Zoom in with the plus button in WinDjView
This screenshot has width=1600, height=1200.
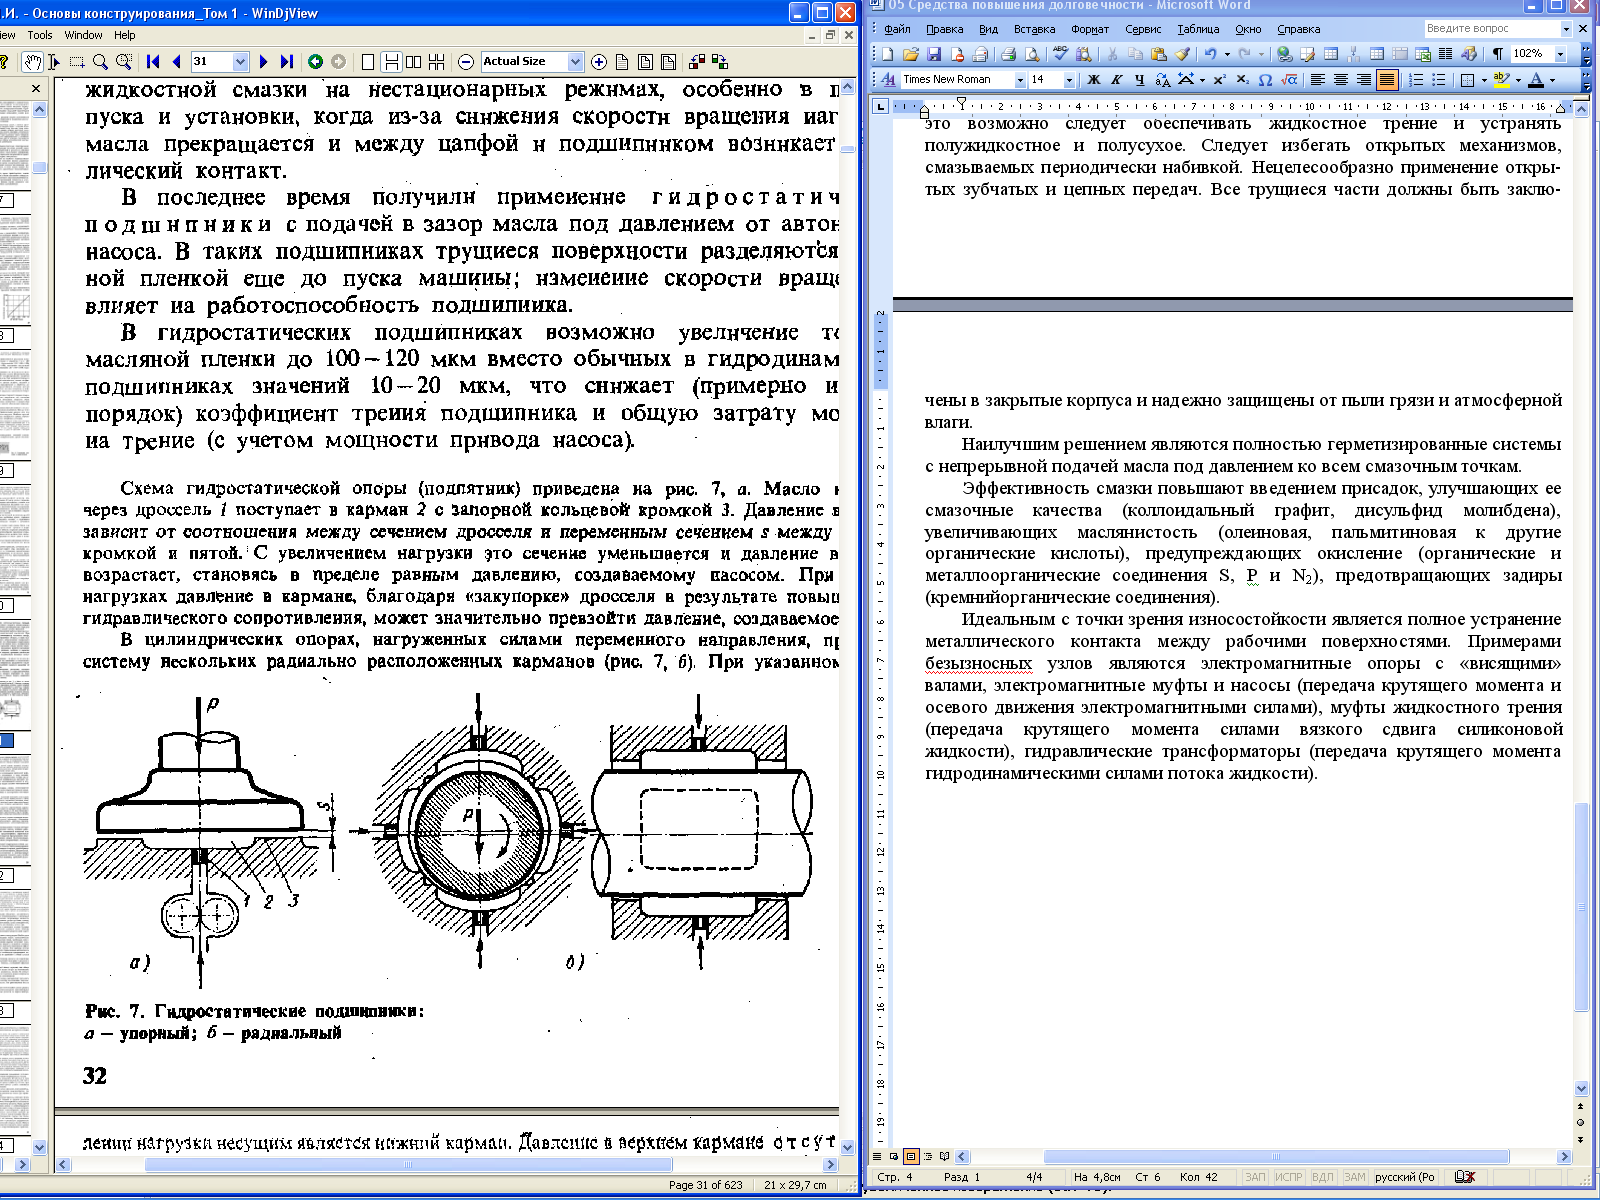[599, 62]
